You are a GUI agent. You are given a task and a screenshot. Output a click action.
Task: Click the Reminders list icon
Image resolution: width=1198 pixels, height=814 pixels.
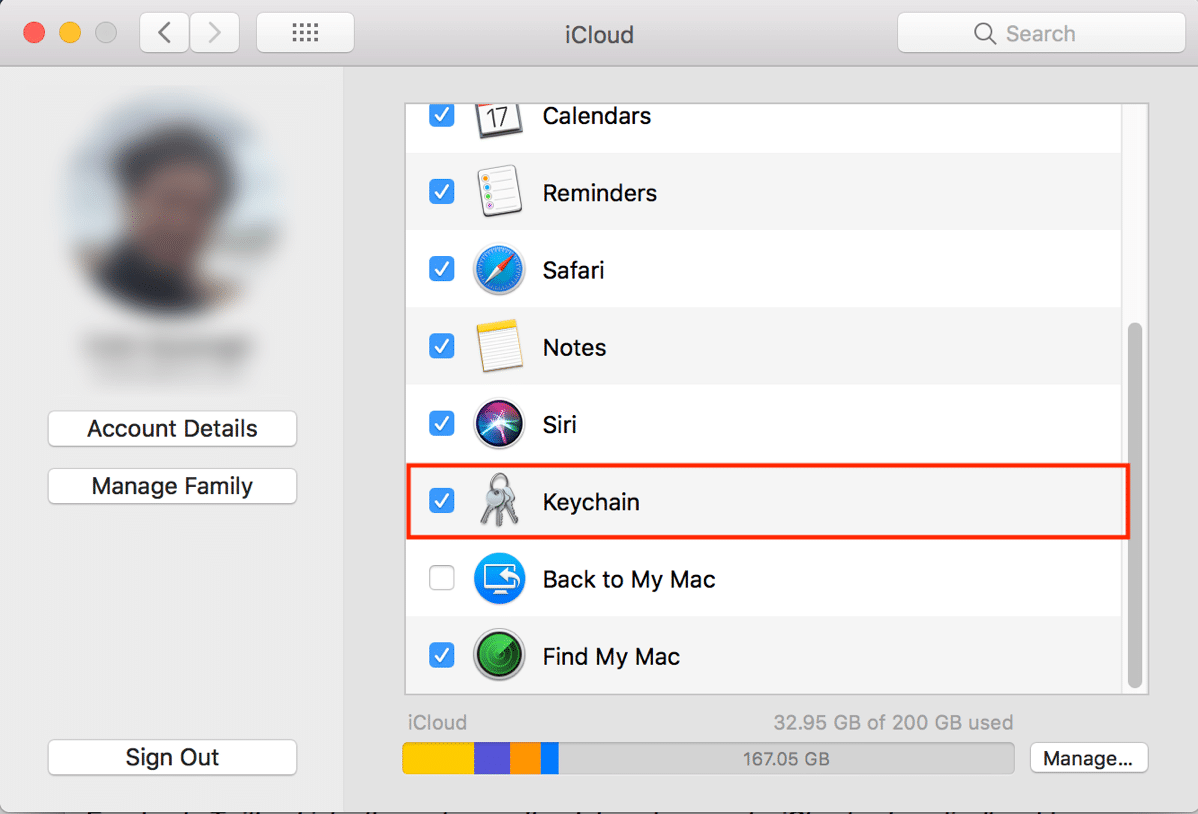point(499,192)
